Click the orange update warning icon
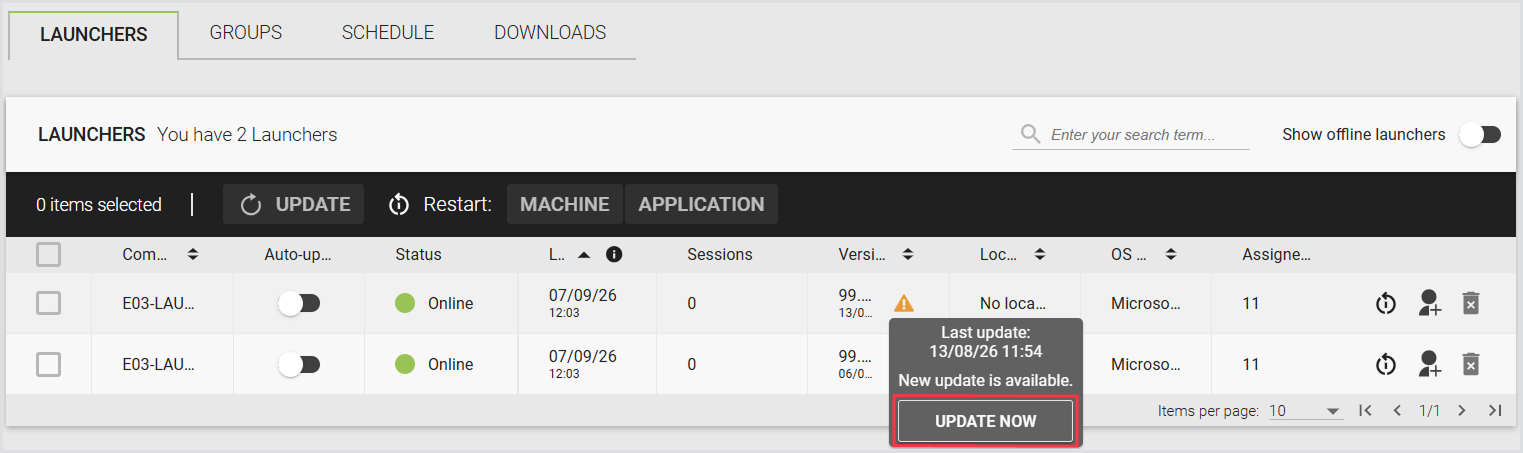1523x453 pixels. pyautogui.click(x=904, y=303)
